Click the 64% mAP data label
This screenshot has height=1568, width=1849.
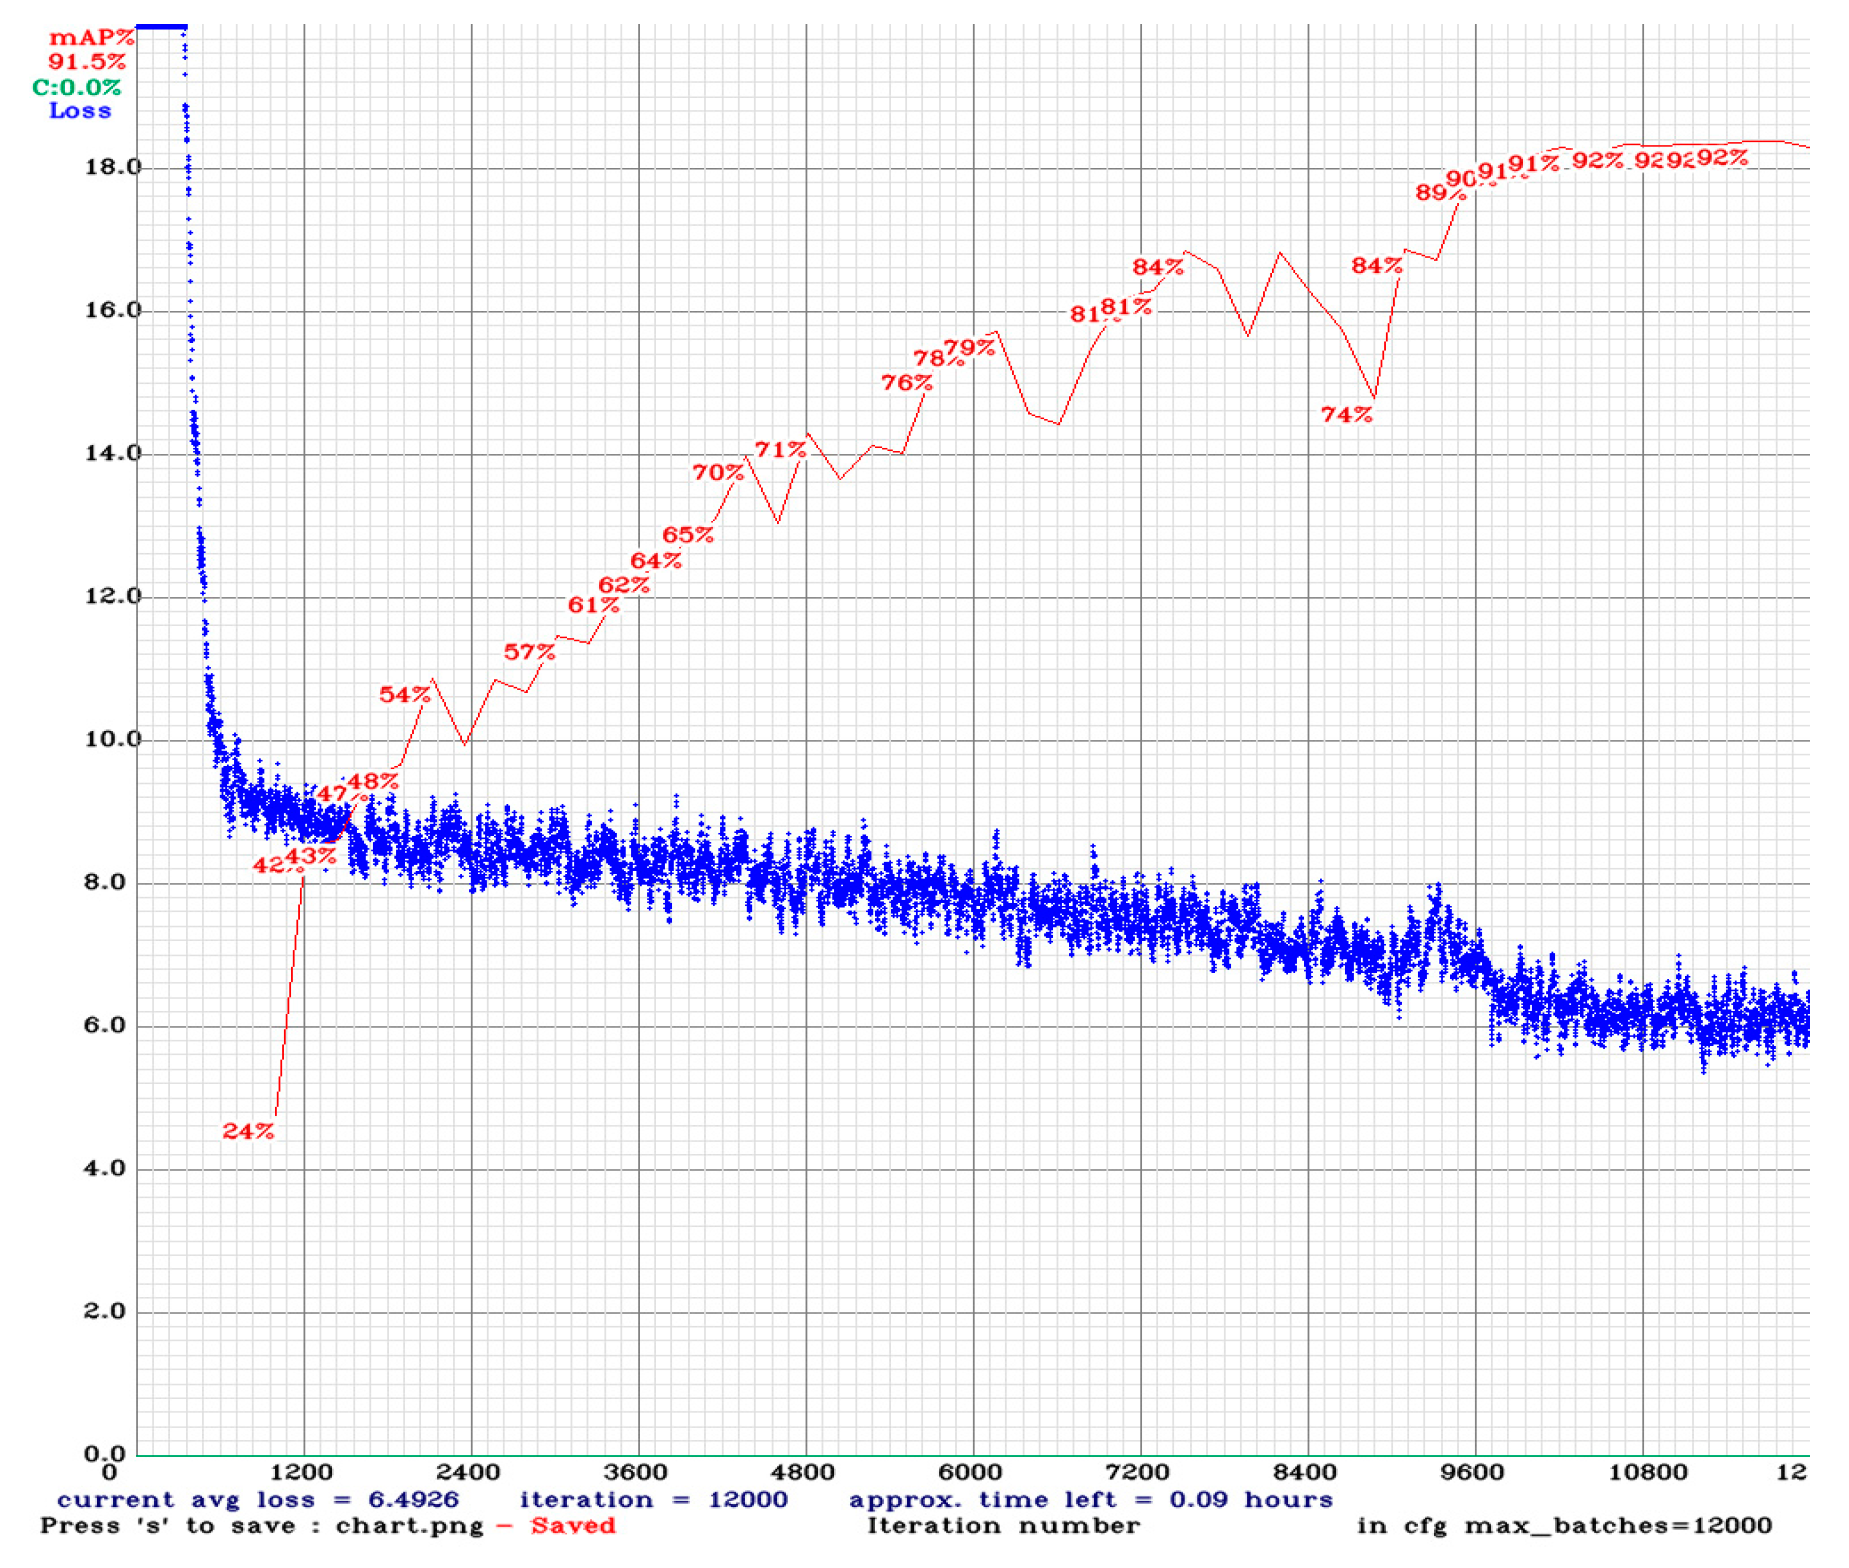pos(656,561)
